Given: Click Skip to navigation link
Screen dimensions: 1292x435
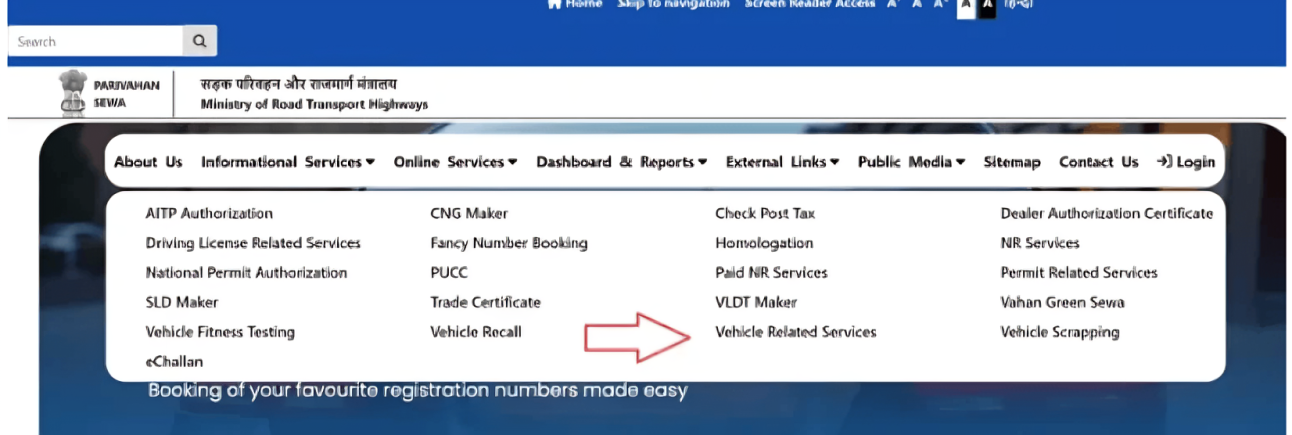Looking at the screenshot, I should tap(674, 4).
